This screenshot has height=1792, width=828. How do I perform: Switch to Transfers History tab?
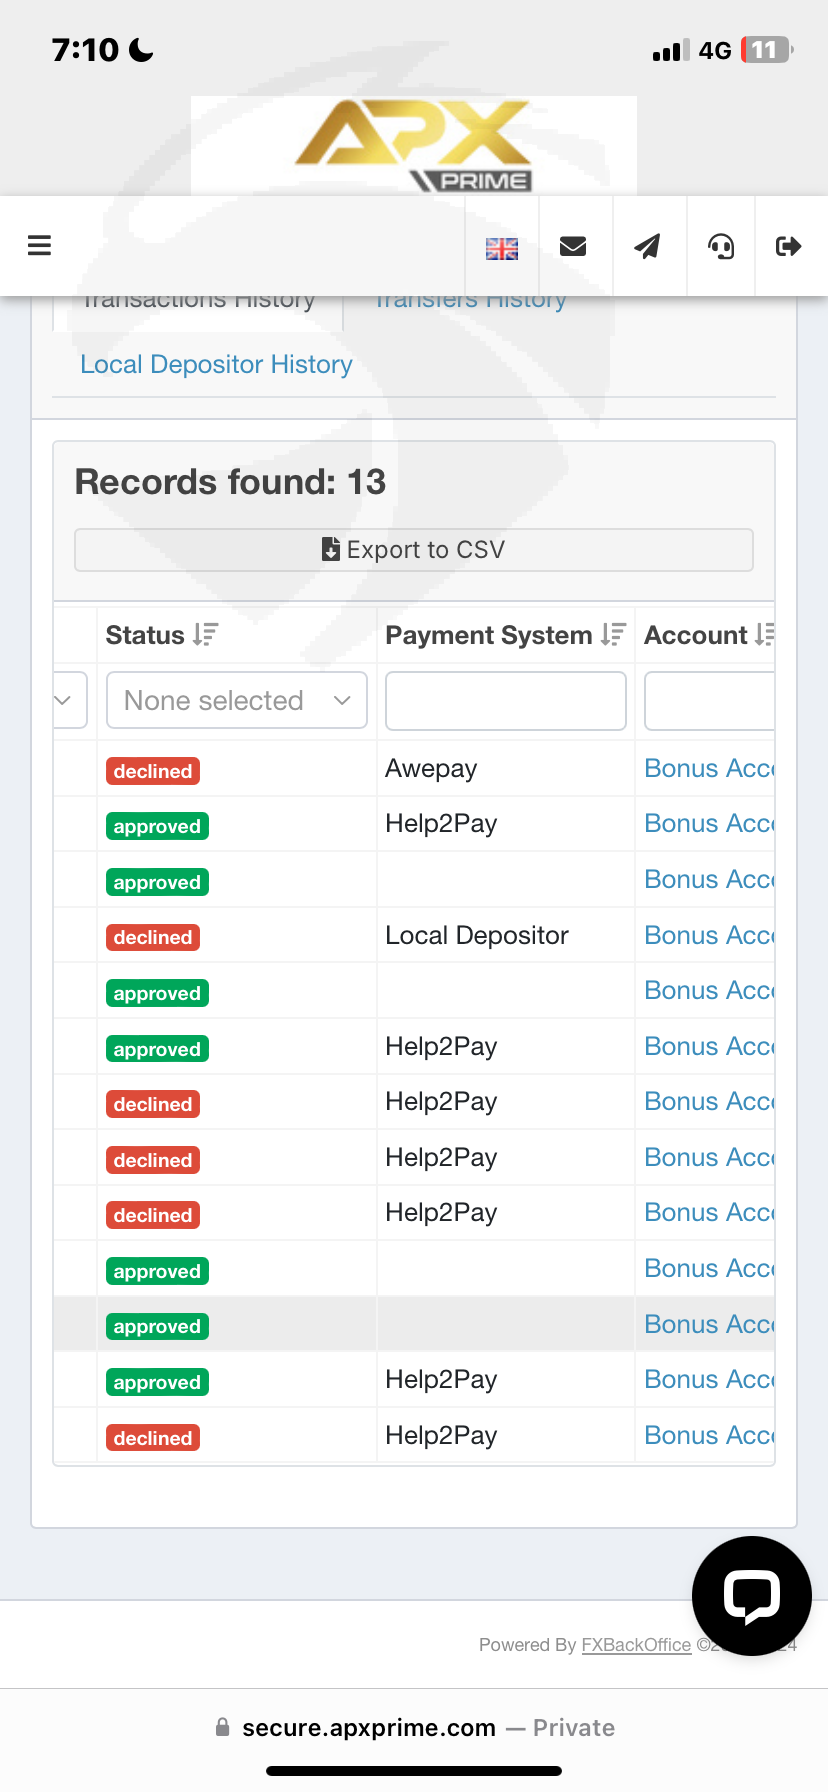(x=470, y=302)
